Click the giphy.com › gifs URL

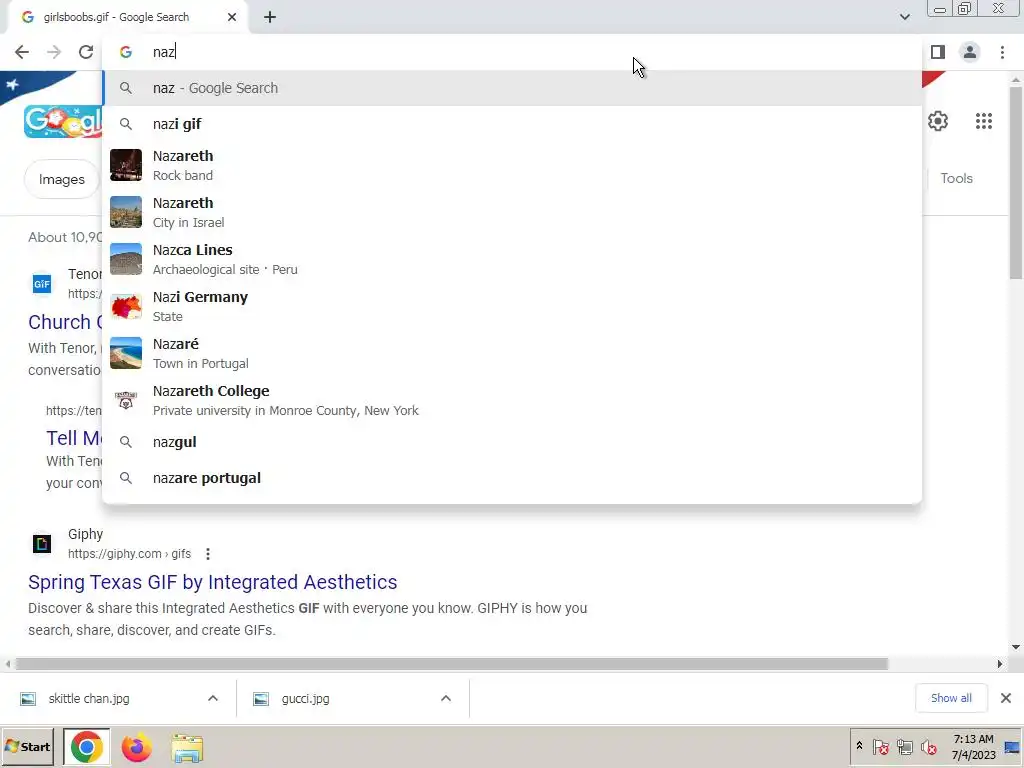129,554
